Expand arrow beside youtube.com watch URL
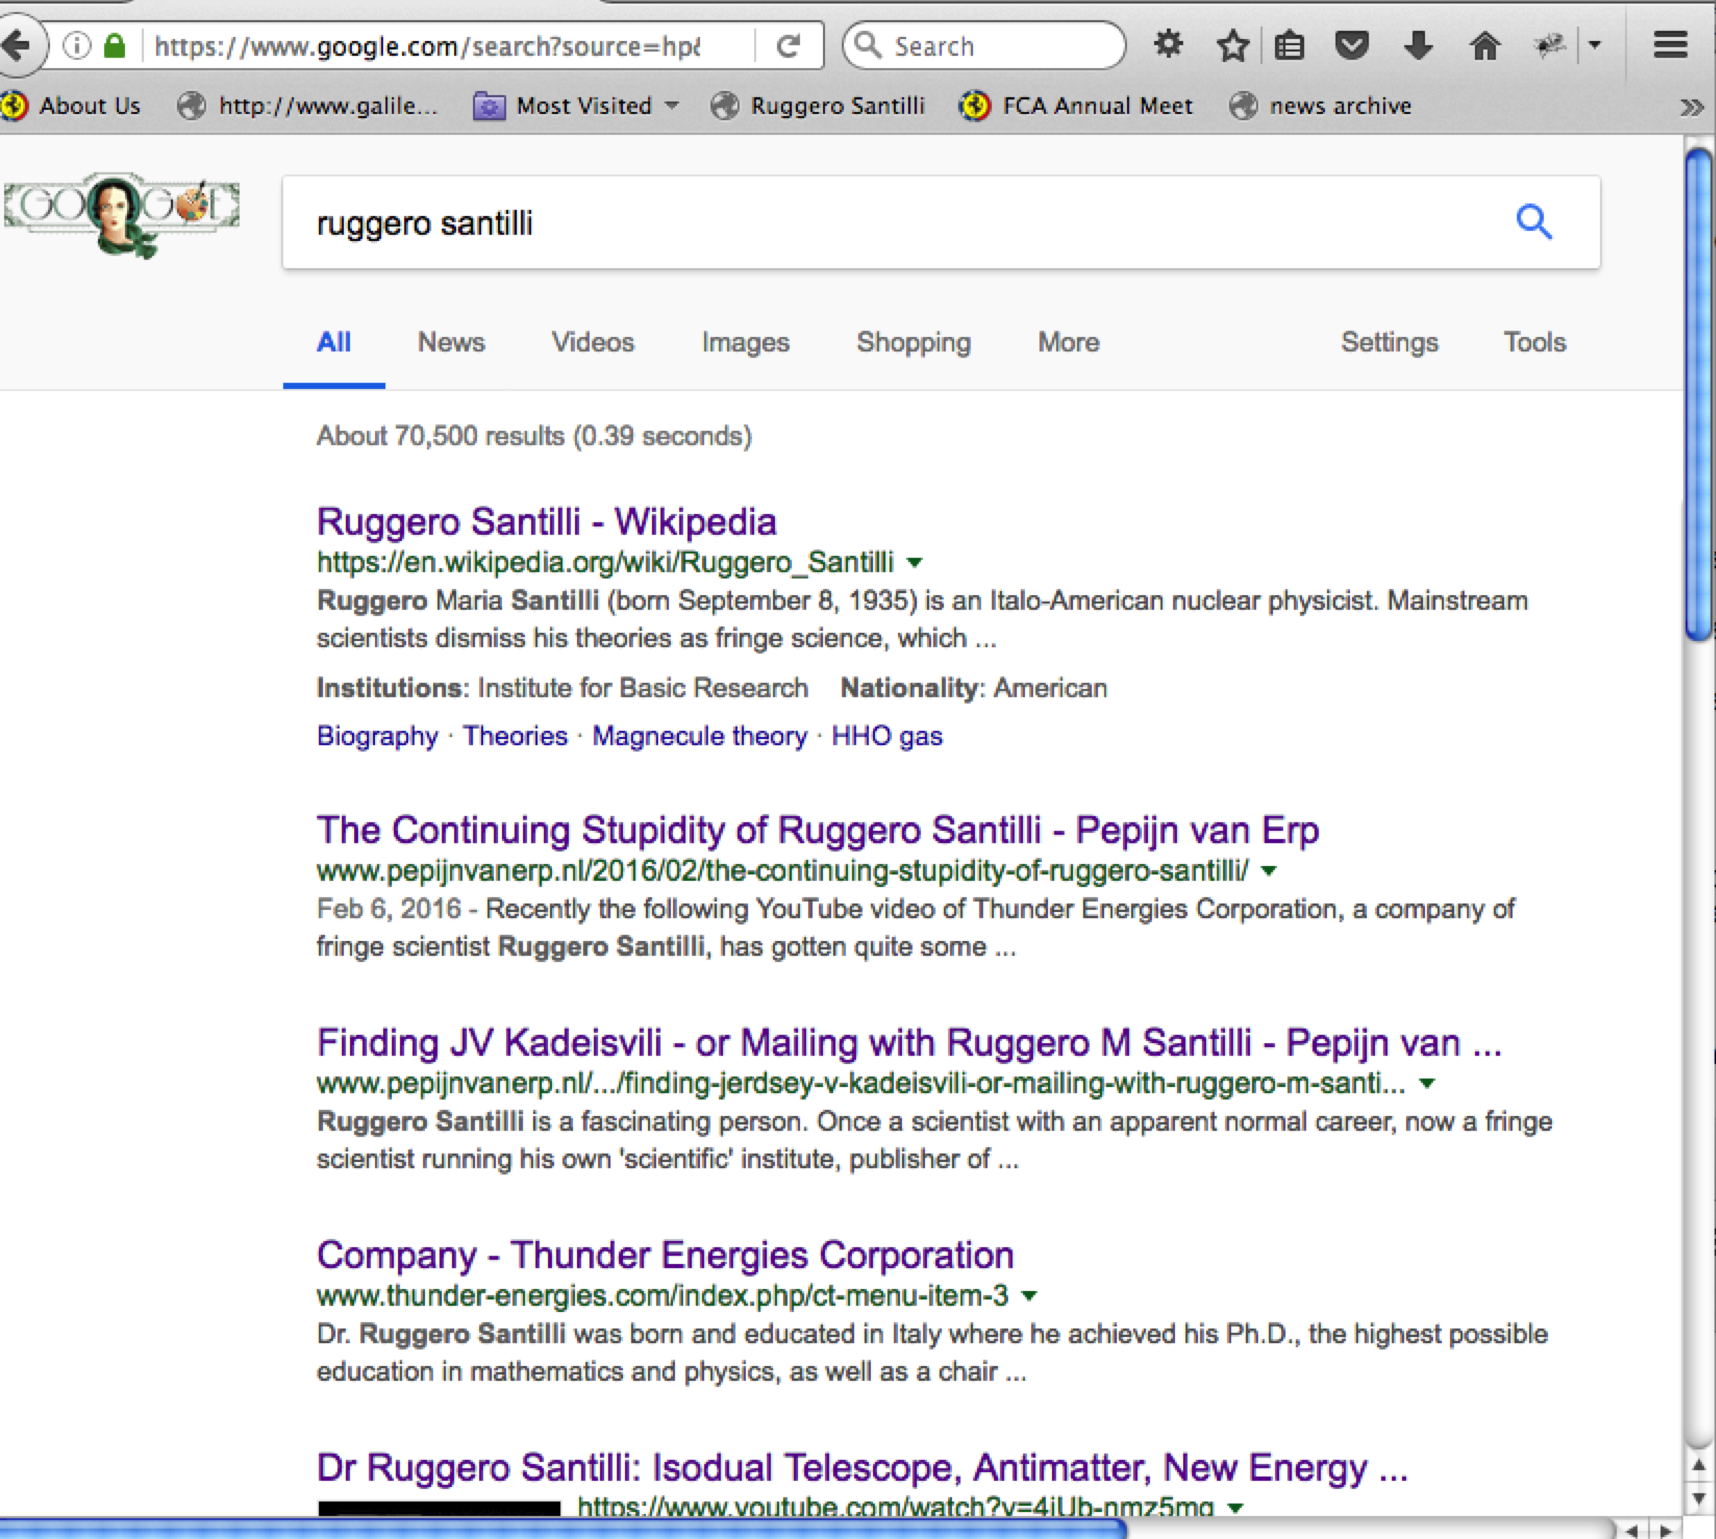 1236,1507
